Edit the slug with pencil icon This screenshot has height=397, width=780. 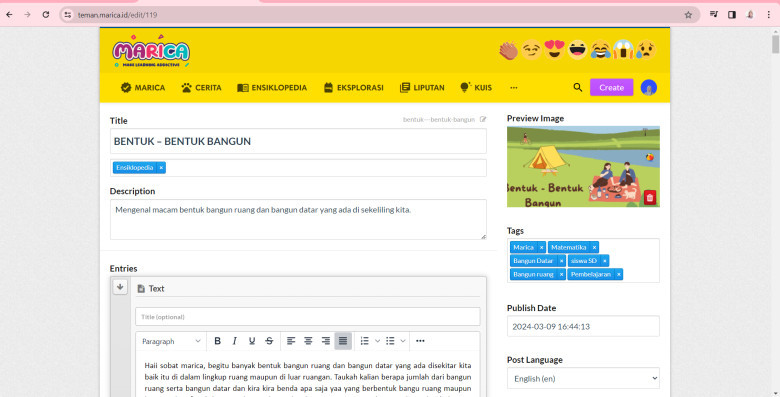coord(483,119)
